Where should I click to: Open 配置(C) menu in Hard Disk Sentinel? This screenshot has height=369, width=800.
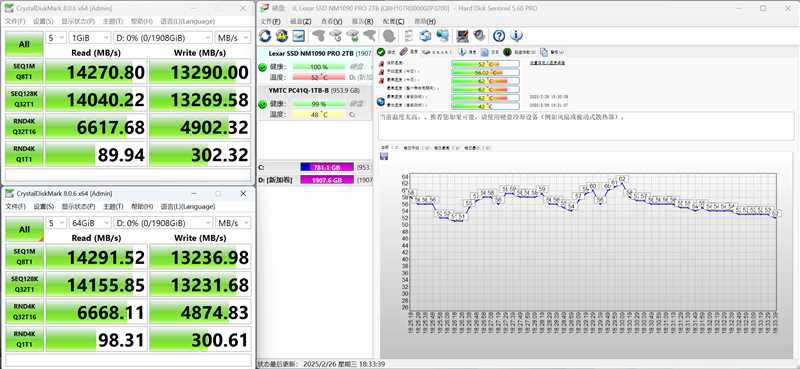click(393, 21)
